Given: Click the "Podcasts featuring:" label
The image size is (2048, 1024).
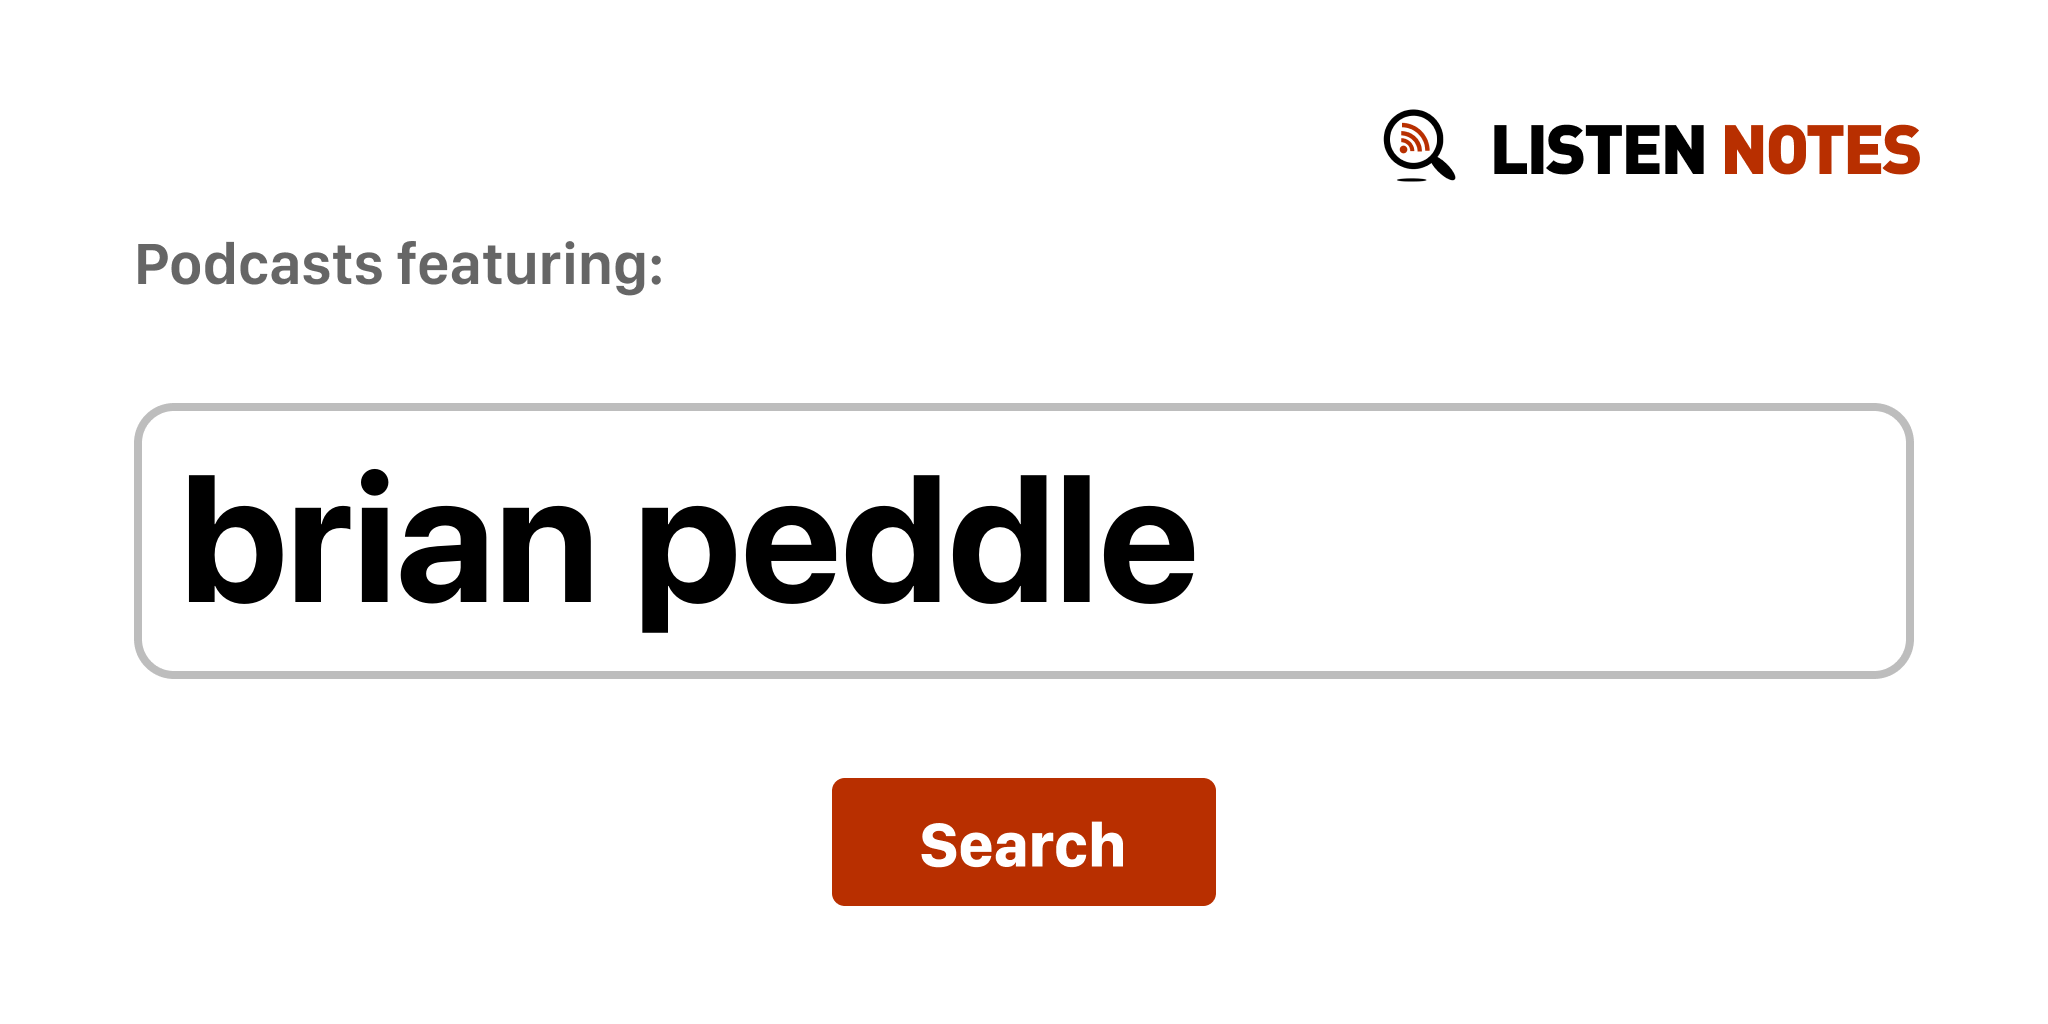Looking at the screenshot, I should (x=399, y=265).
